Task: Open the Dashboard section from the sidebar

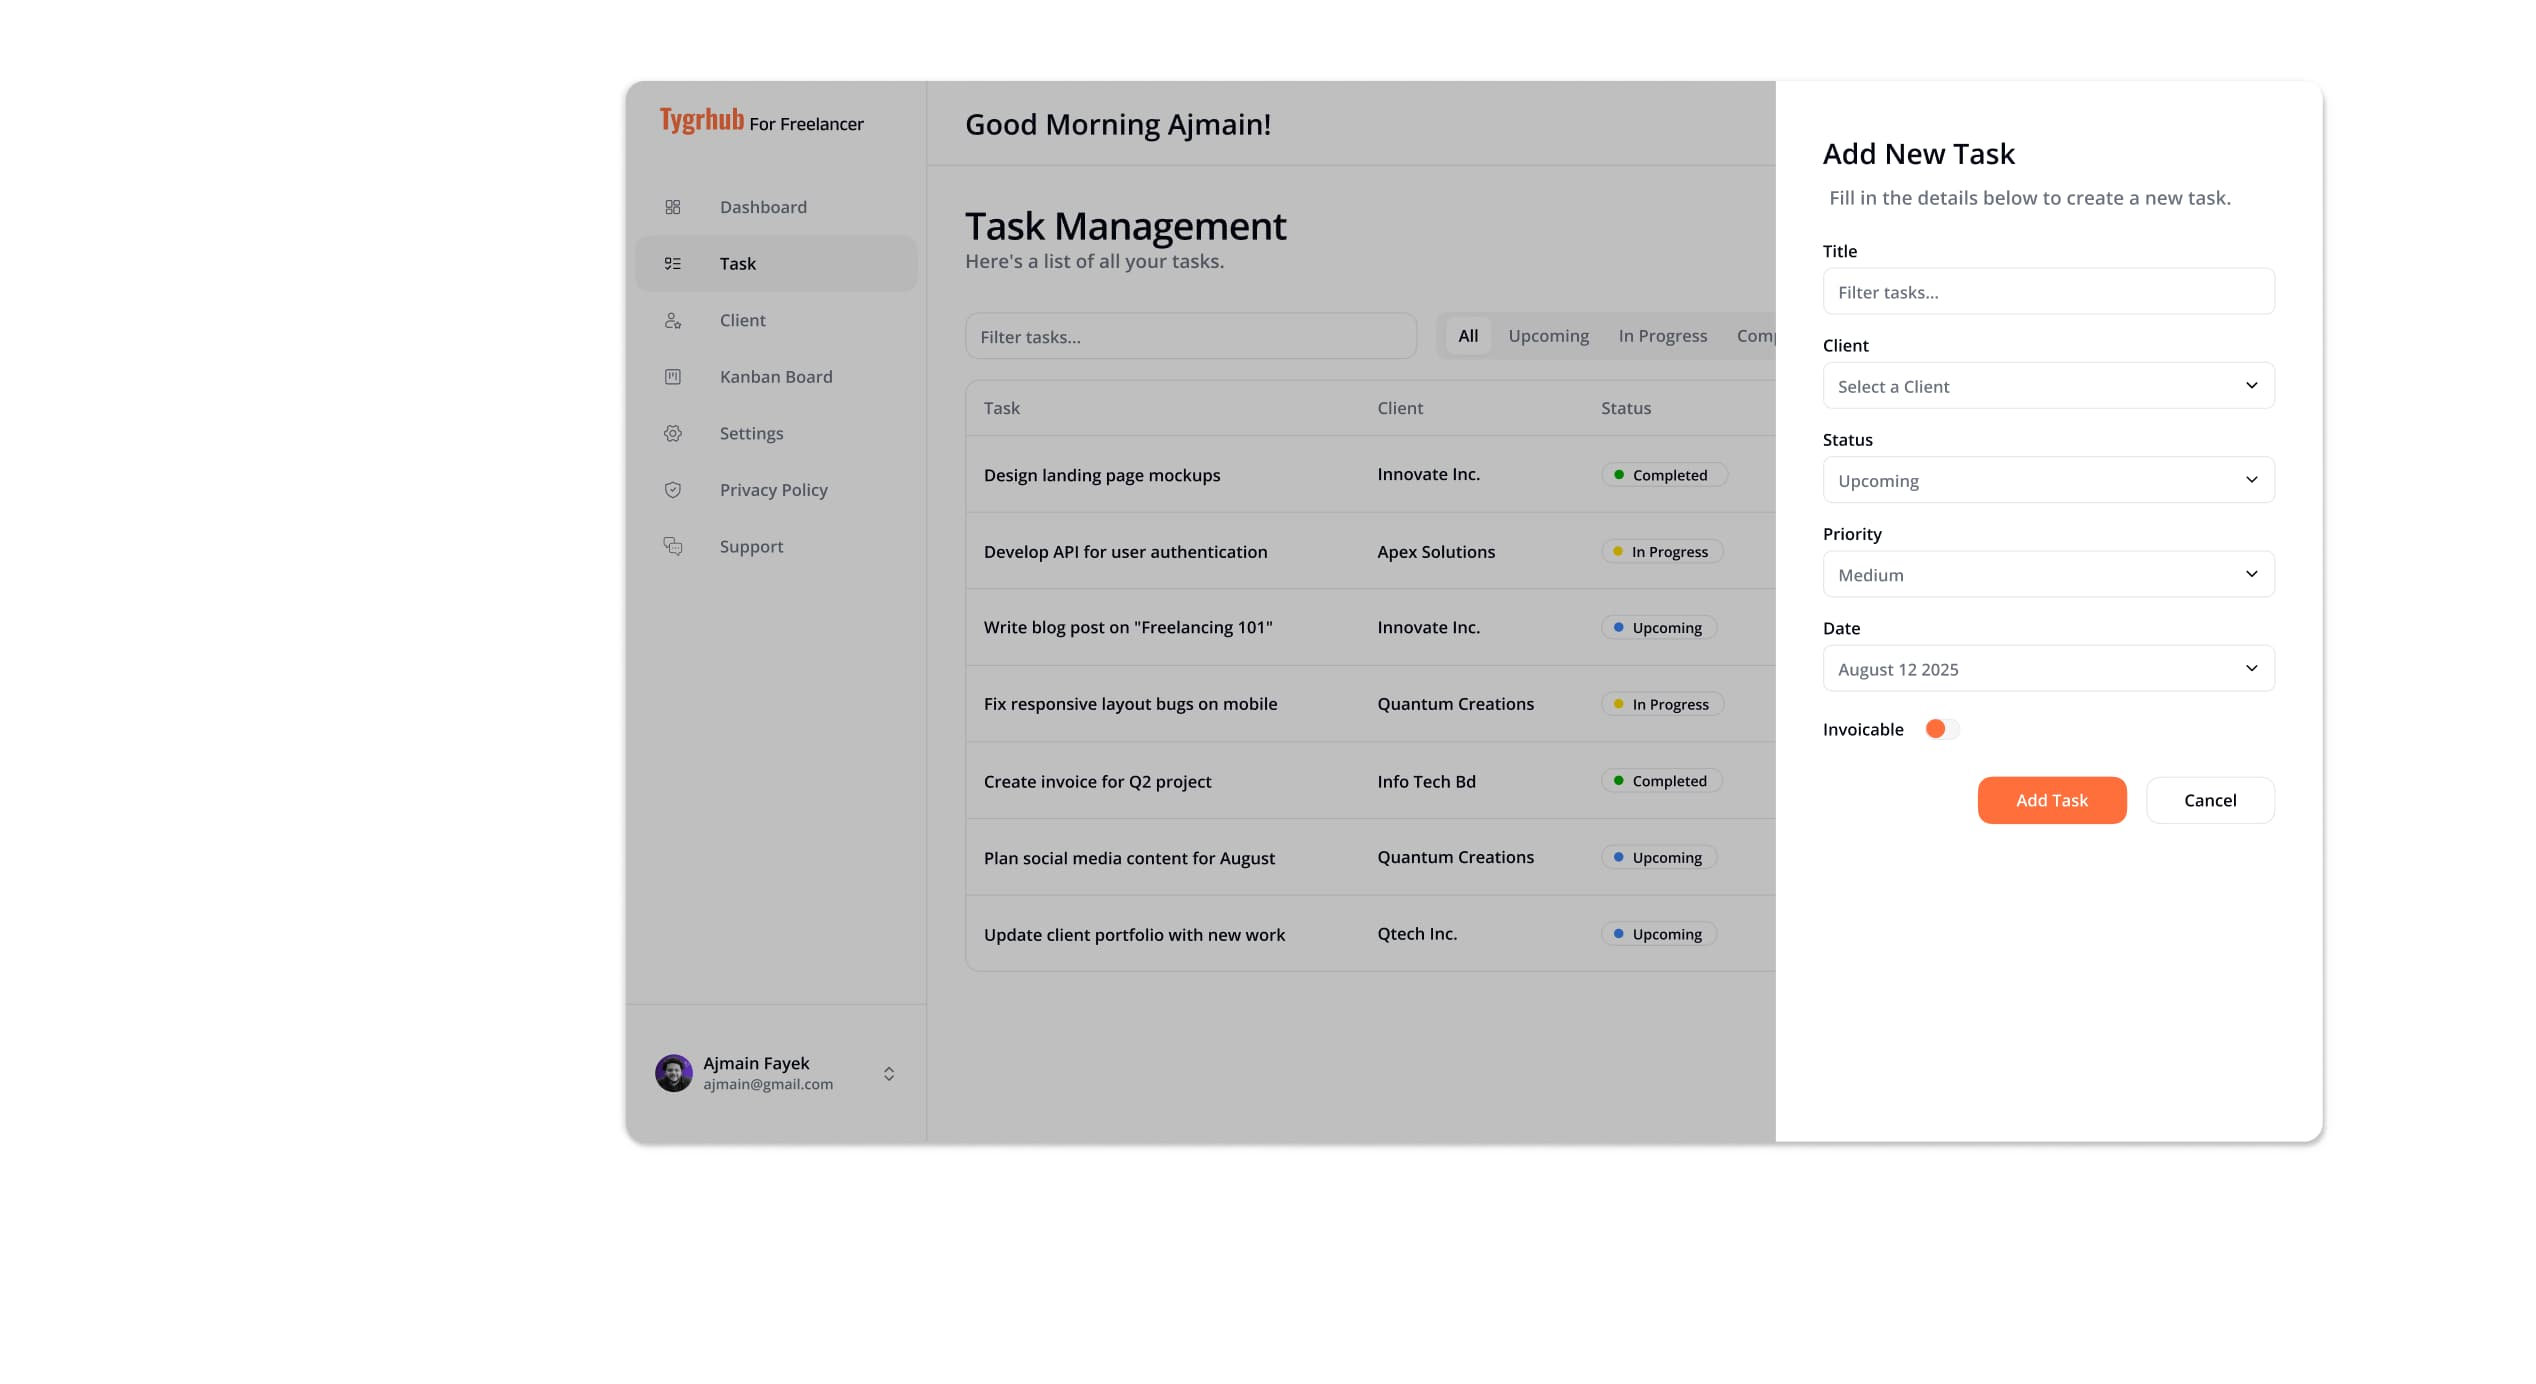Action: click(x=673, y=207)
